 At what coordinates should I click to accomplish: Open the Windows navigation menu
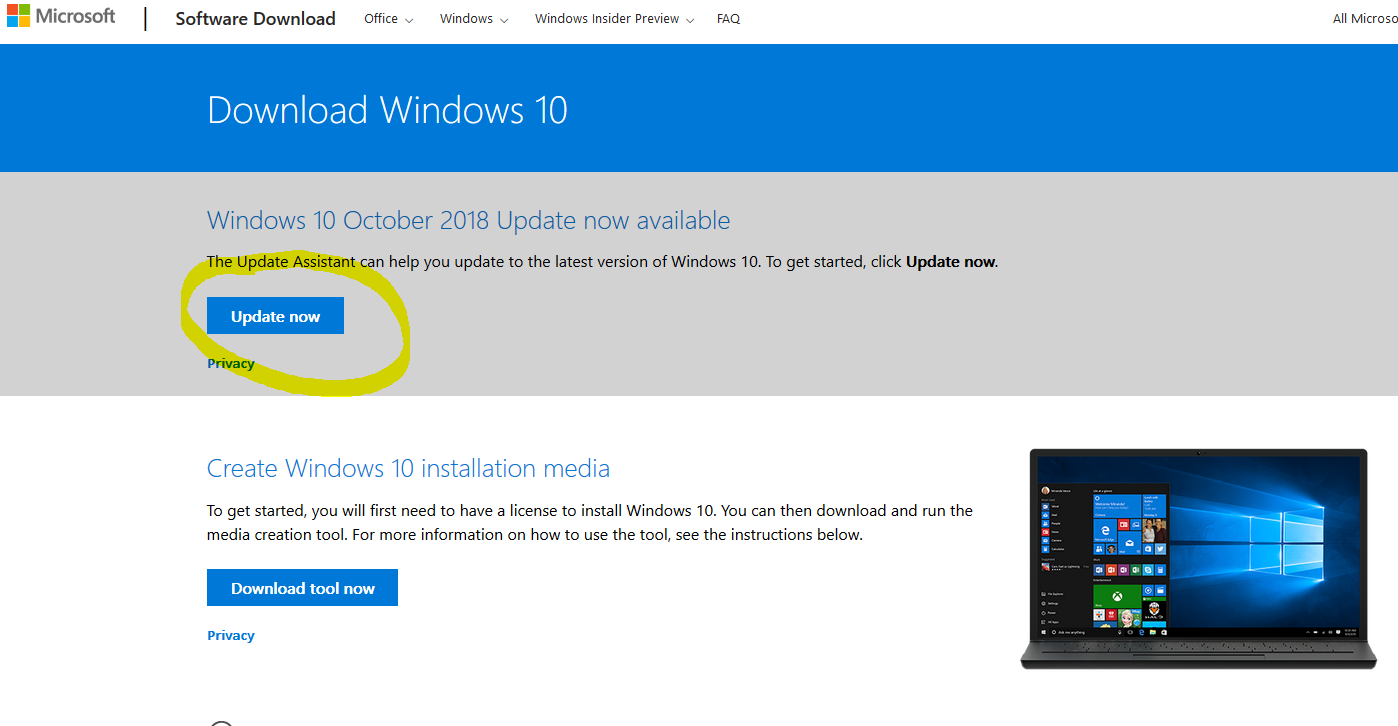coord(465,18)
